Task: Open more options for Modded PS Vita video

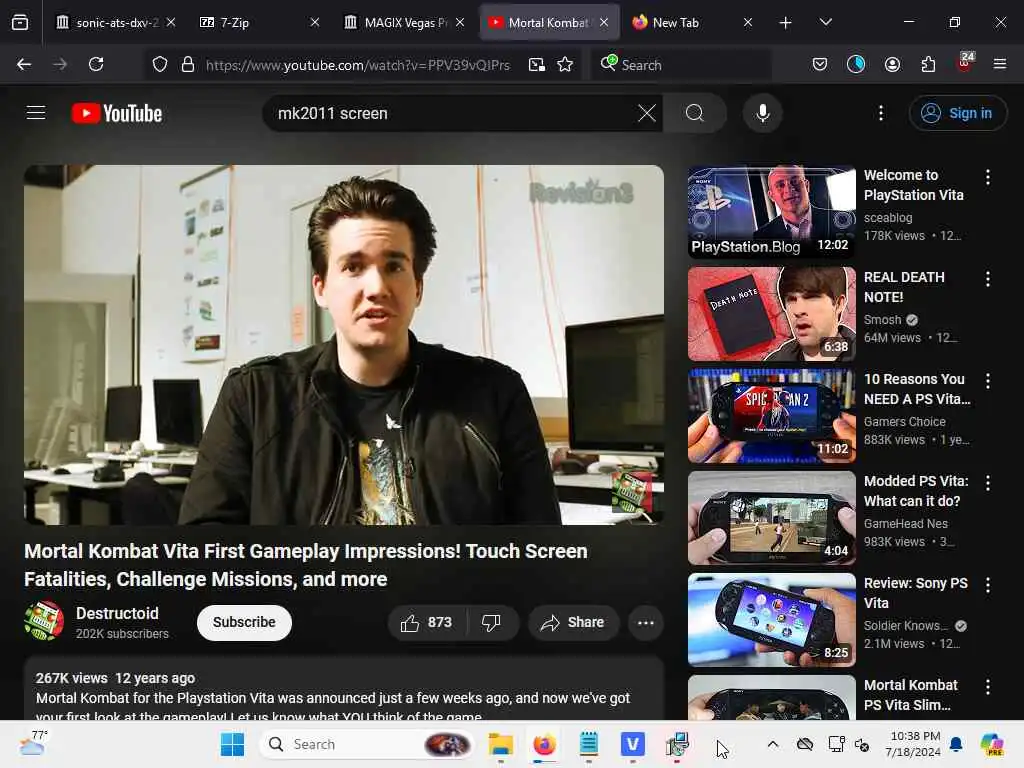Action: 987,483
